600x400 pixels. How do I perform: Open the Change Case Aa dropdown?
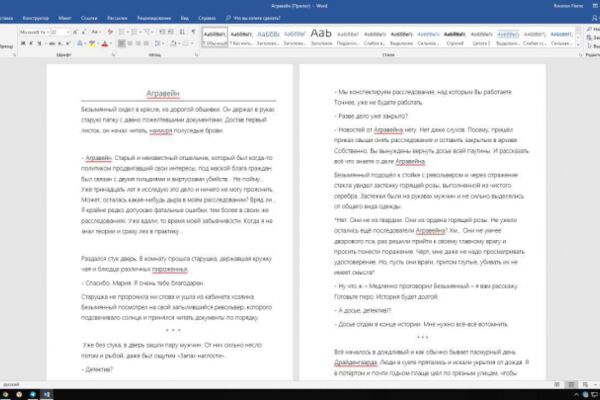(96, 32)
